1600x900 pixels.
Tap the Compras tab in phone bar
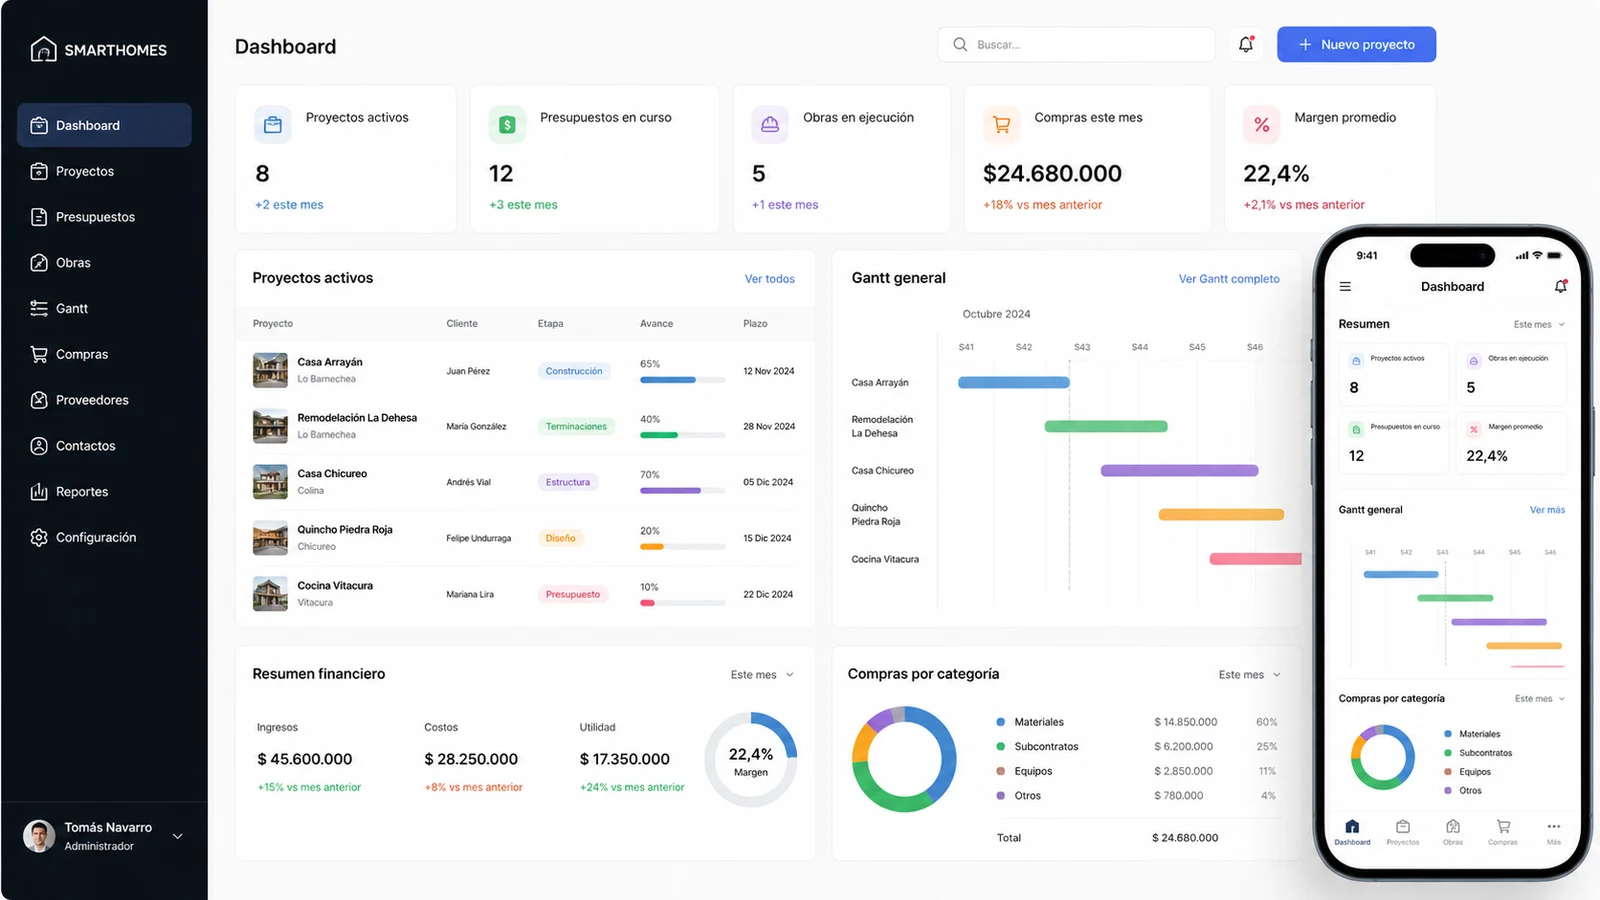[x=1503, y=832]
